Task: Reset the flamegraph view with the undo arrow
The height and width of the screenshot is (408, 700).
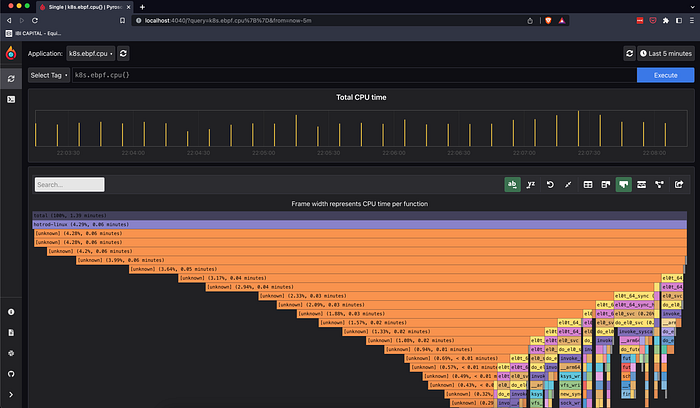Action: tap(550, 184)
